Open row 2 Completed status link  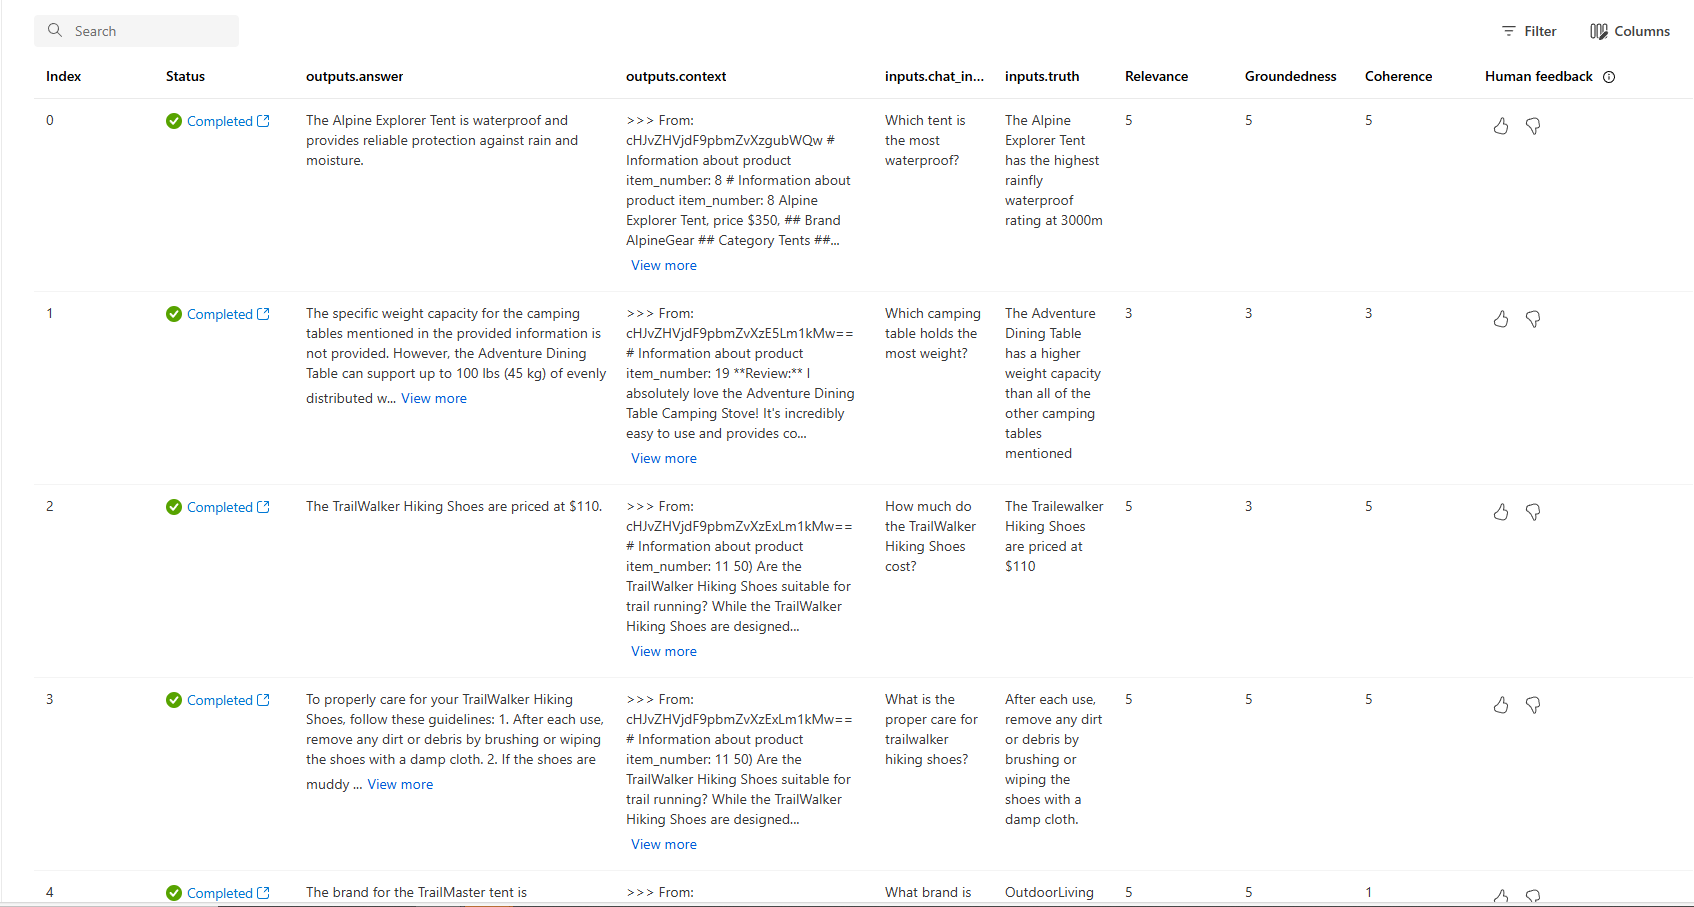pyautogui.click(x=219, y=507)
